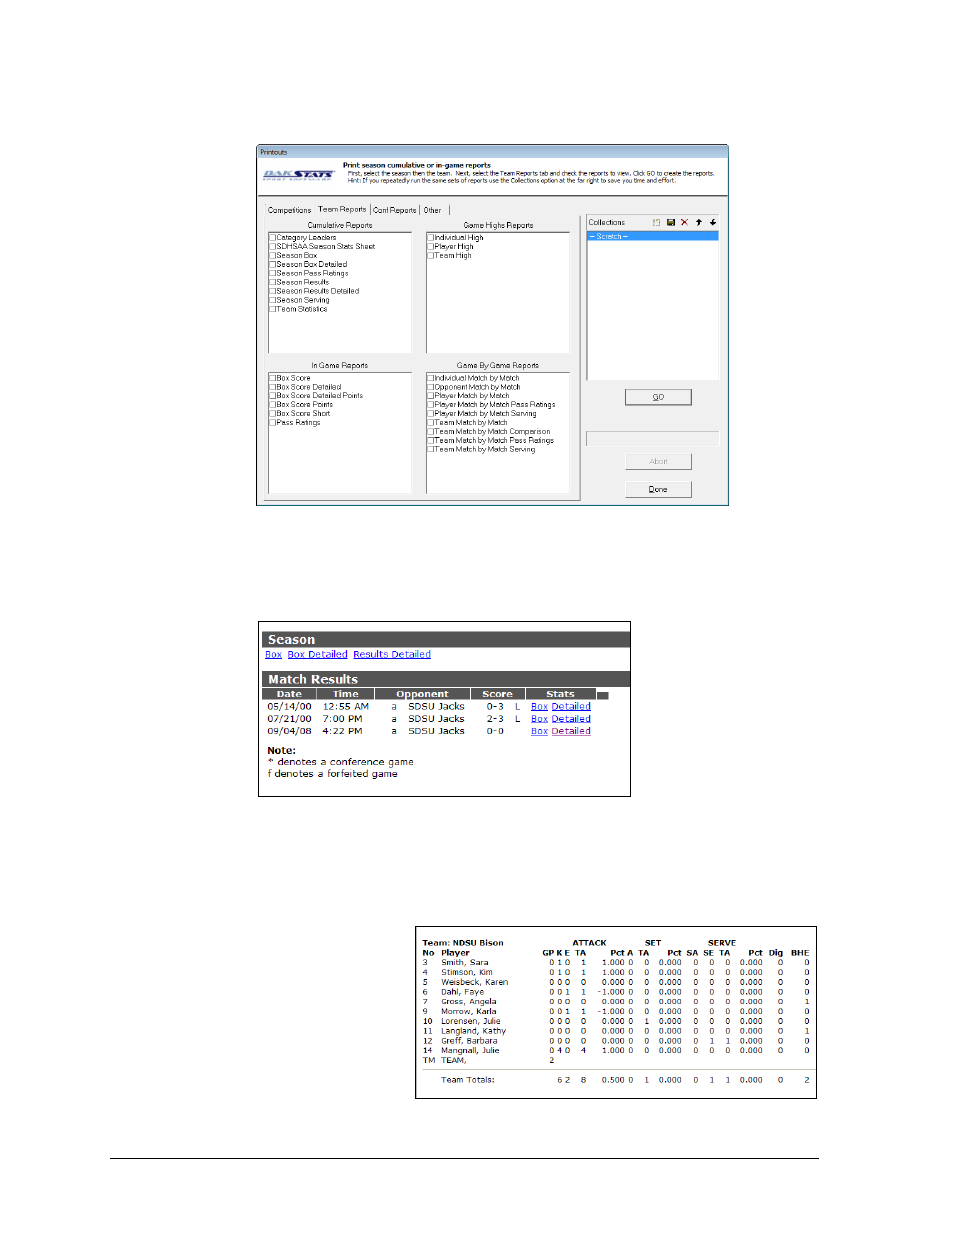The image size is (954, 1235).
Task: Move the collection down with the arrow
Action: (x=713, y=223)
